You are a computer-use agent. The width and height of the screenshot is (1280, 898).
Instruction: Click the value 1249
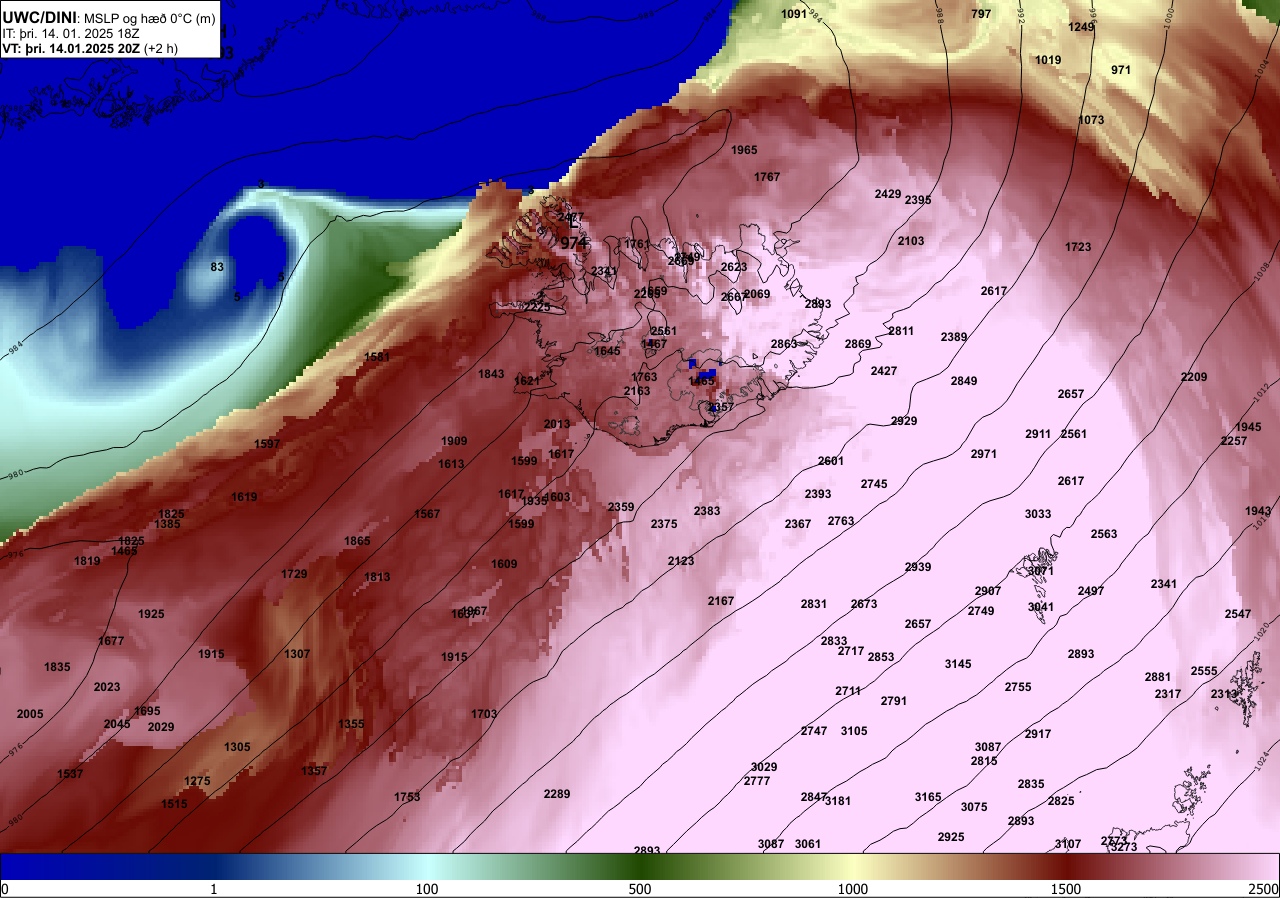click(x=1081, y=27)
